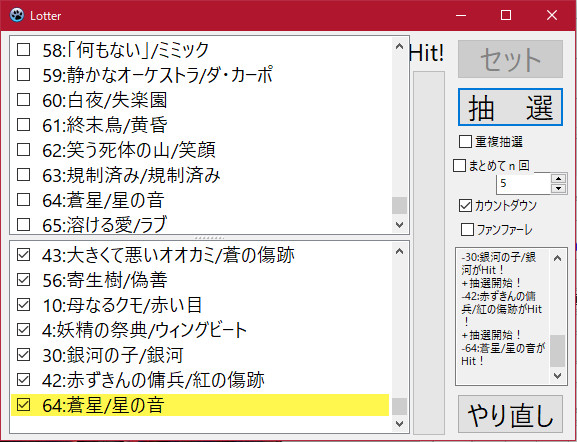Click the Hit! label
Viewport: 577px width, 442px height.
pos(427,53)
